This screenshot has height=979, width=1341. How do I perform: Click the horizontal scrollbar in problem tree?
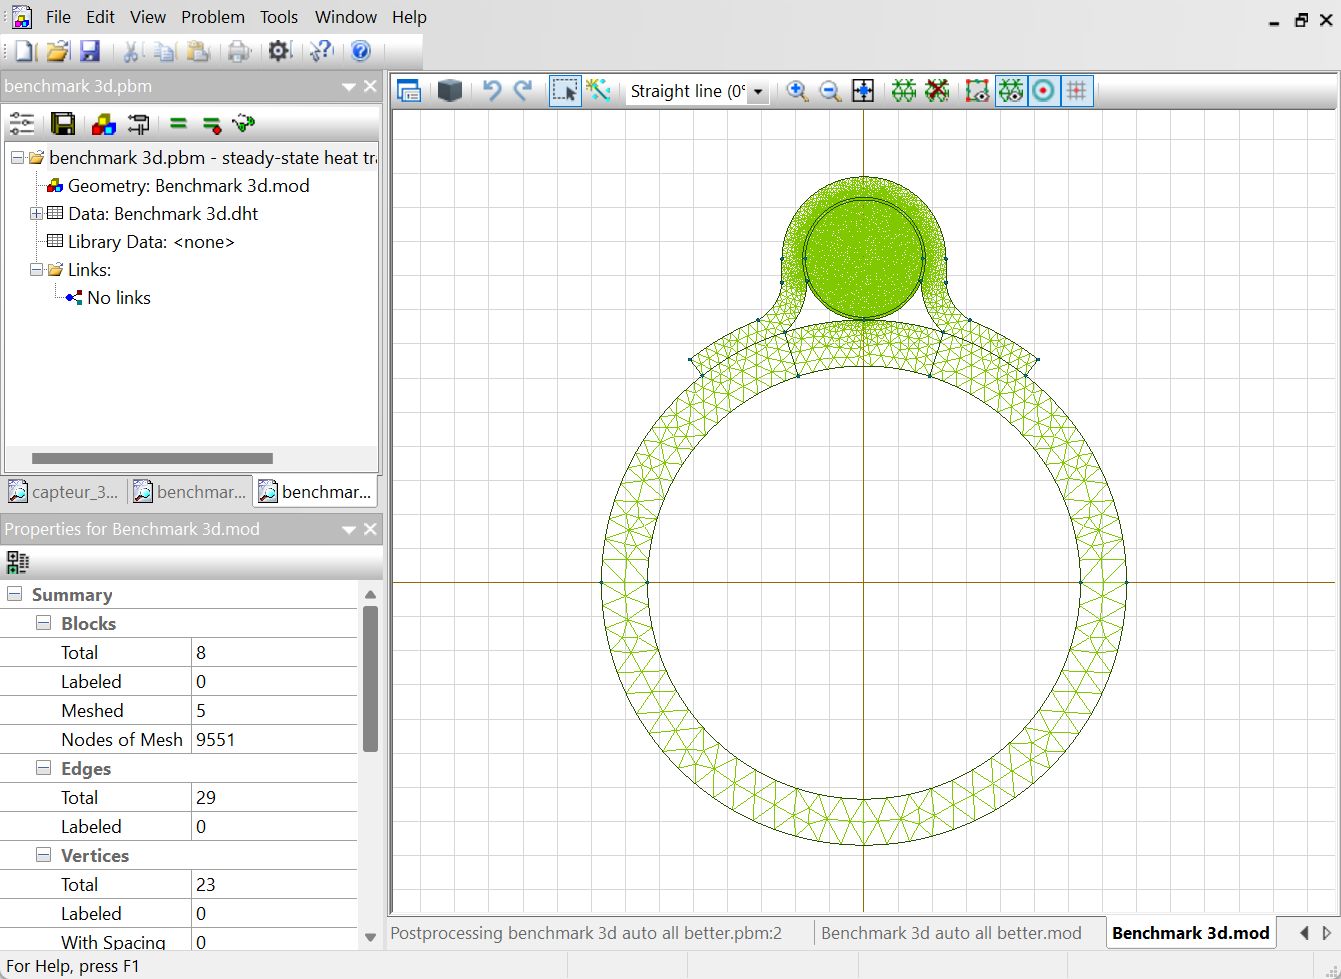[x=152, y=459]
